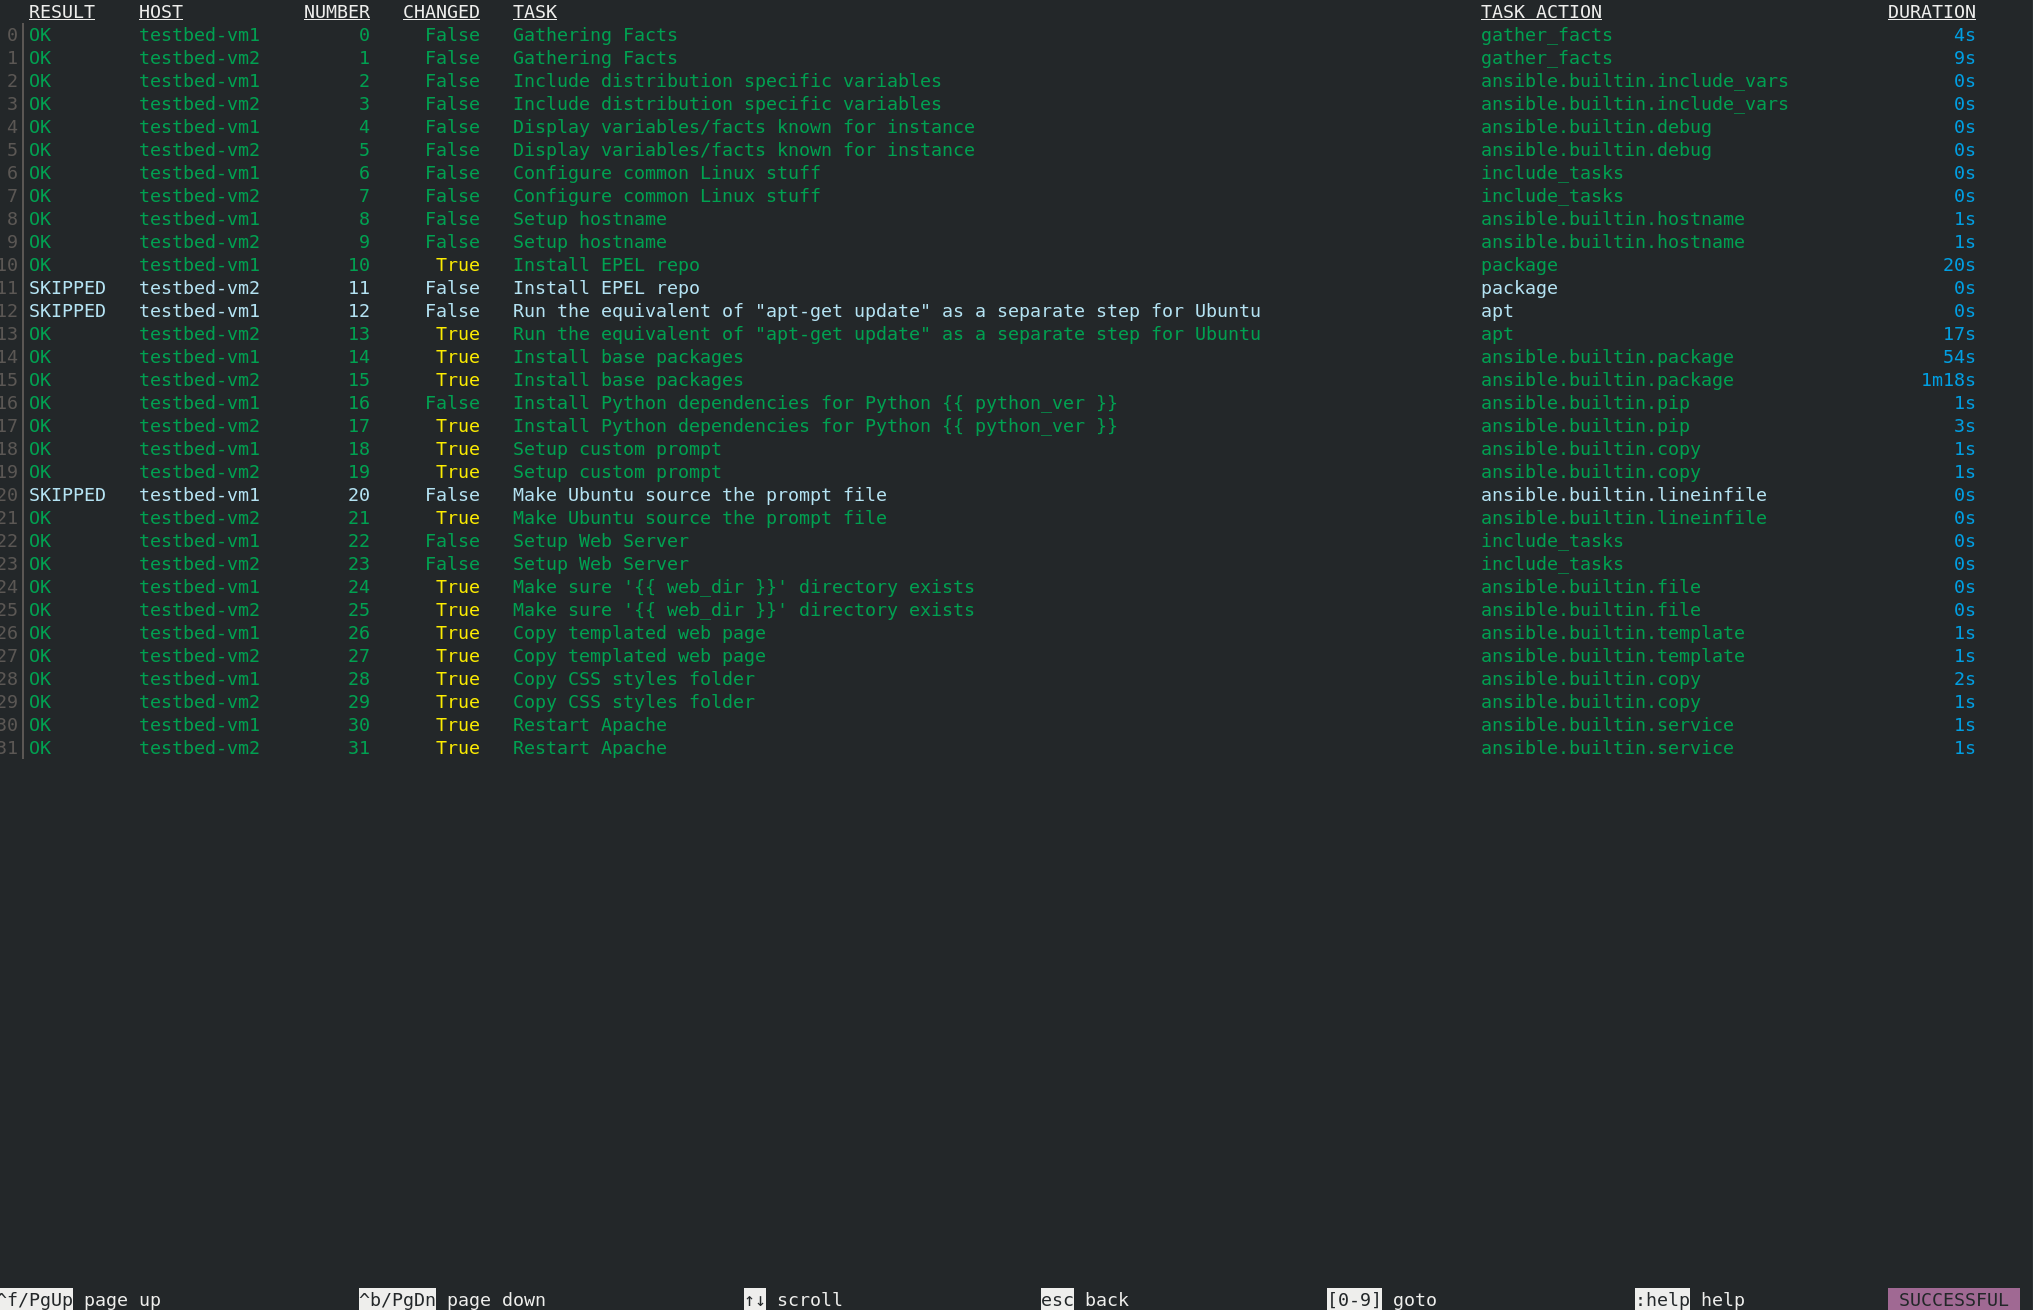2033x1310 pixels.
Task: Select row 0 Gathering Facts on testbed-vm1
Action: (x=594, y=35)
